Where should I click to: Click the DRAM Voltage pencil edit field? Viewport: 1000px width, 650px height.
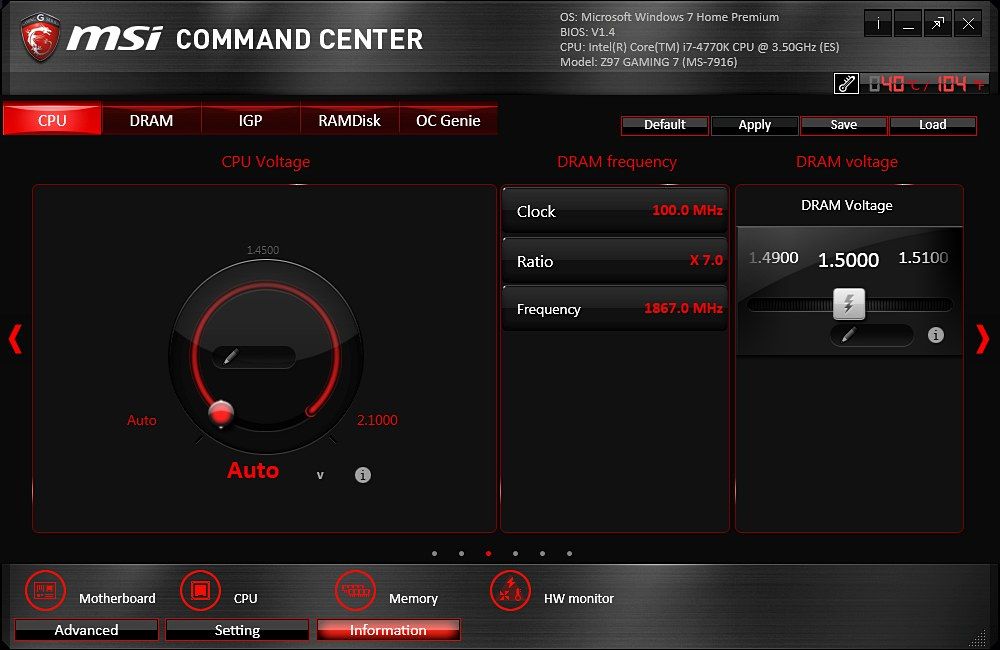pos(872,335)
